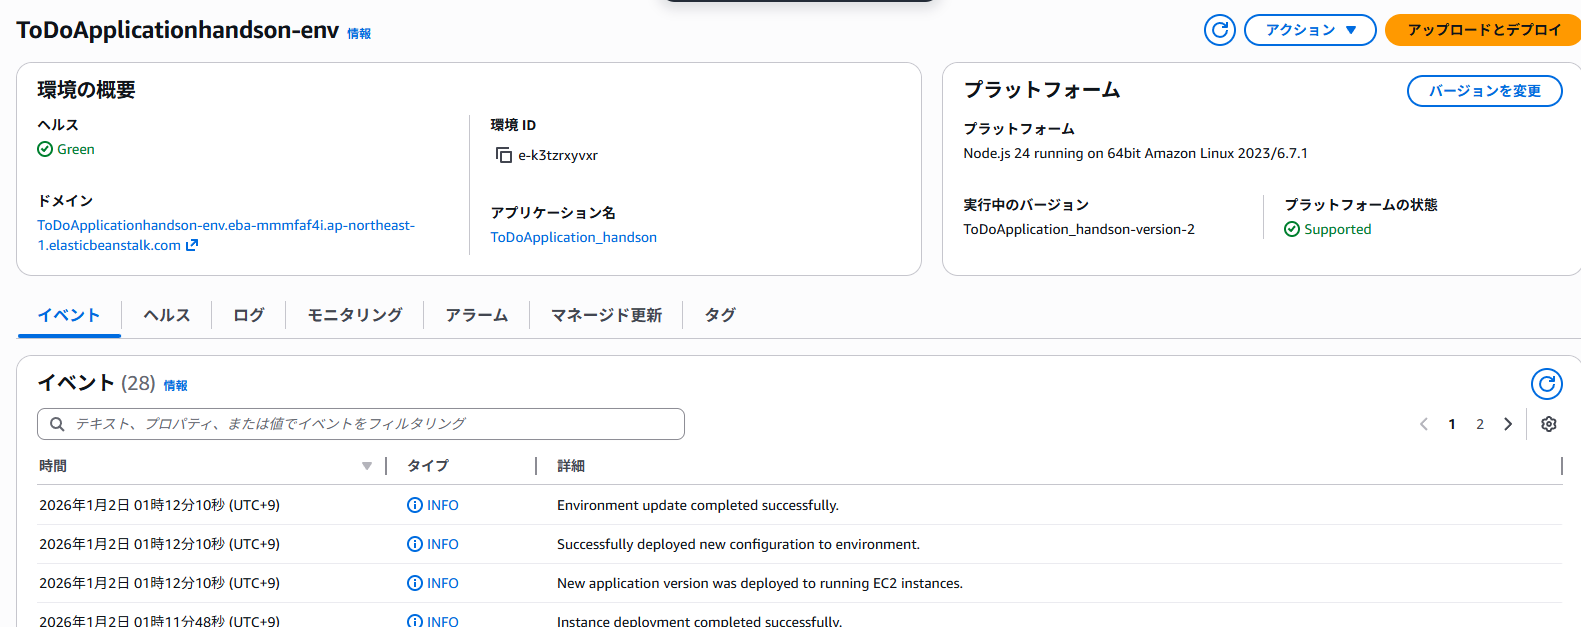Open the ログ tab
Screen dimensions: 1581x627
pyautogui.click(x=248, y=315)
